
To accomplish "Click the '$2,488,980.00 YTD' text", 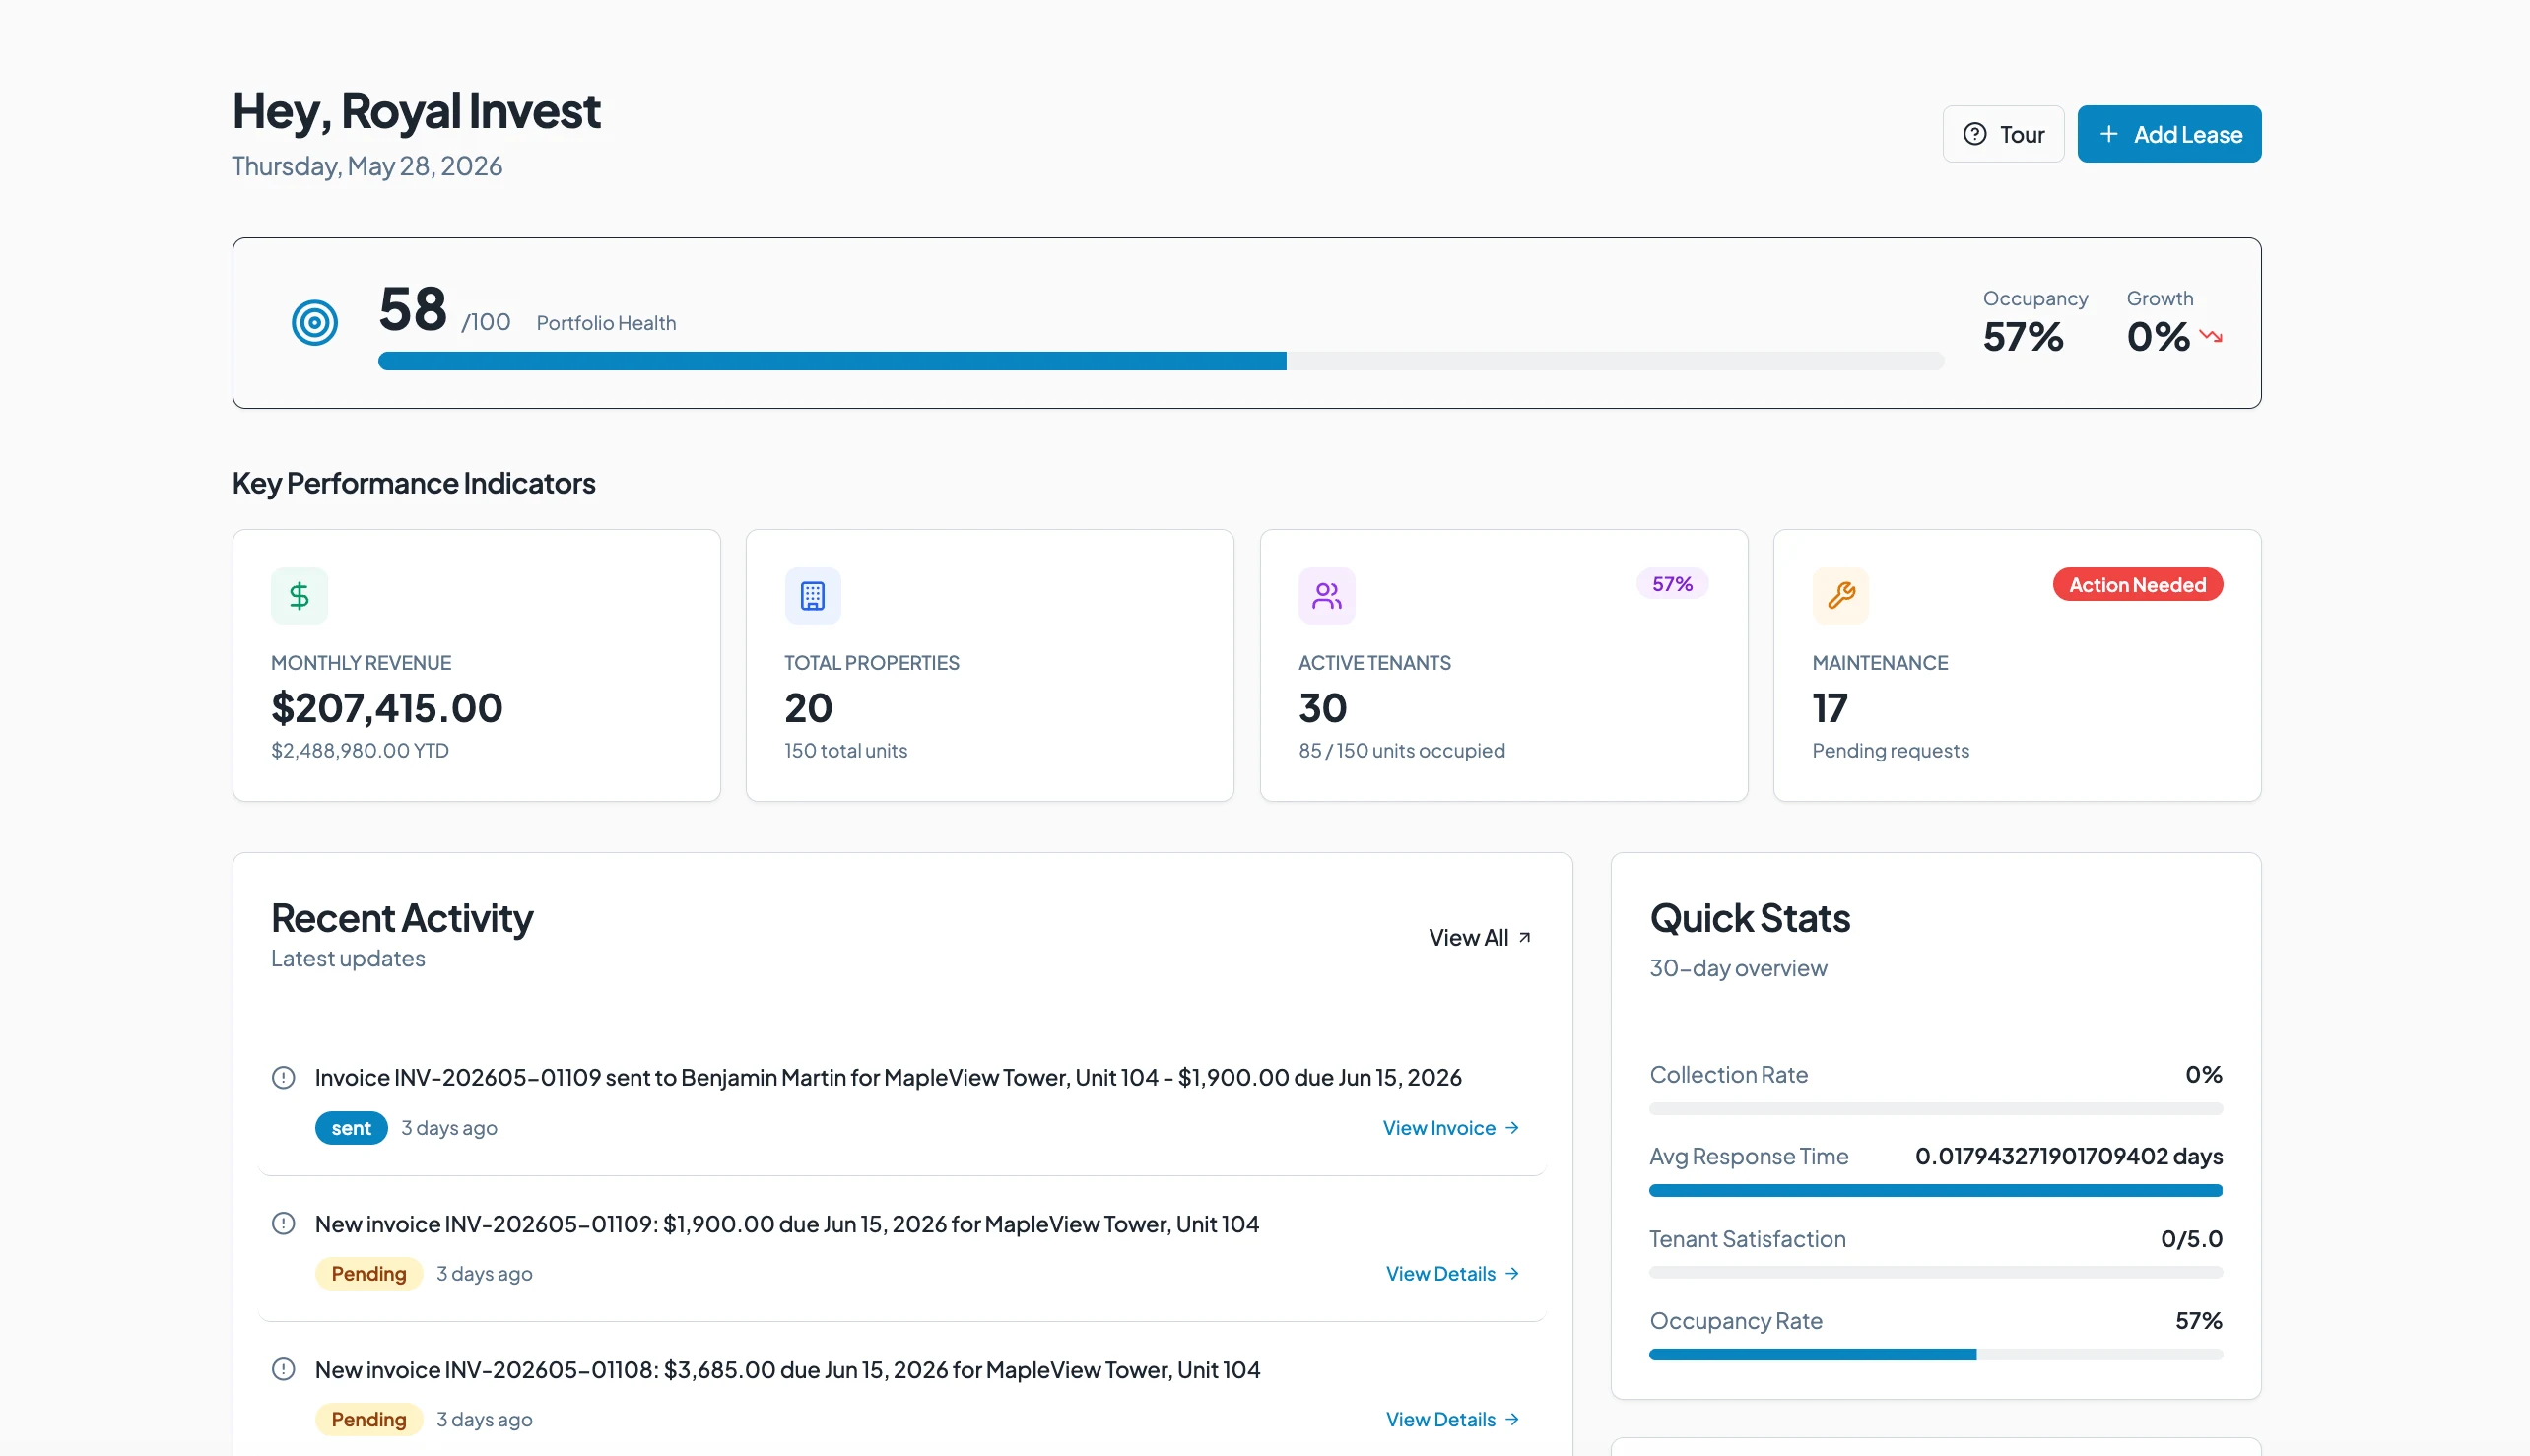I will (360, 750).
